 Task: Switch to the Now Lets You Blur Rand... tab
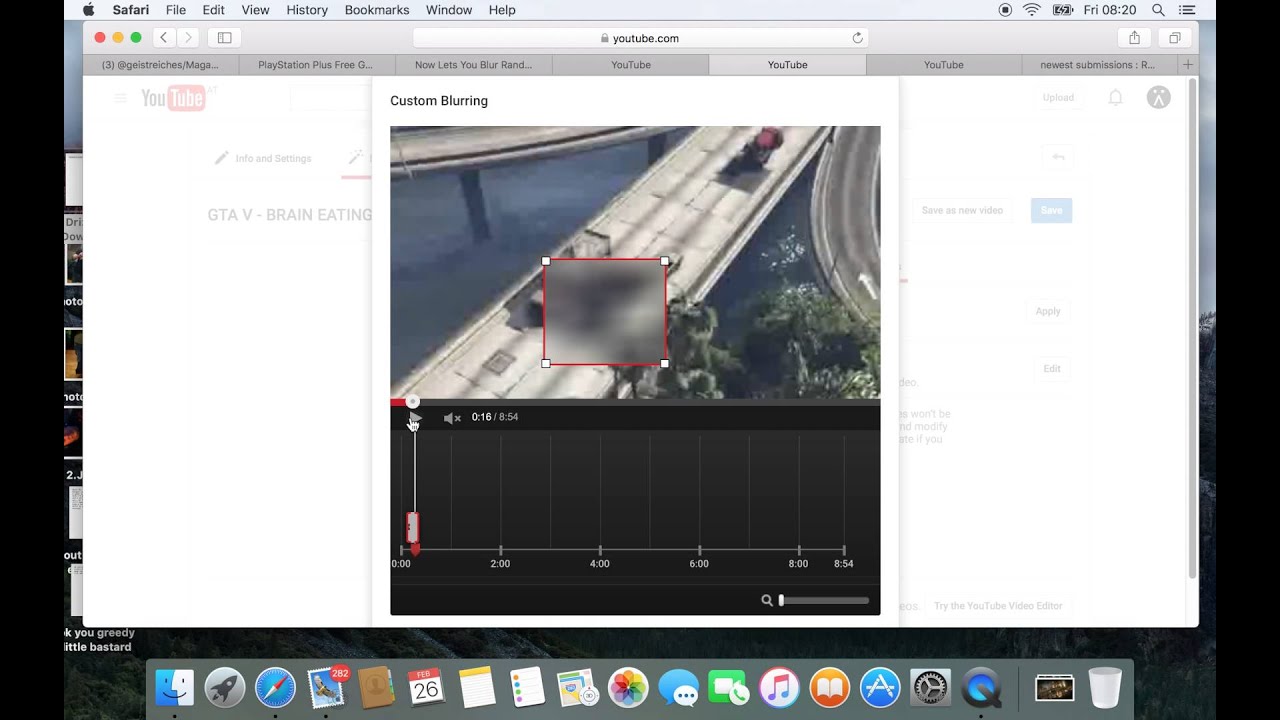(473, 65)
